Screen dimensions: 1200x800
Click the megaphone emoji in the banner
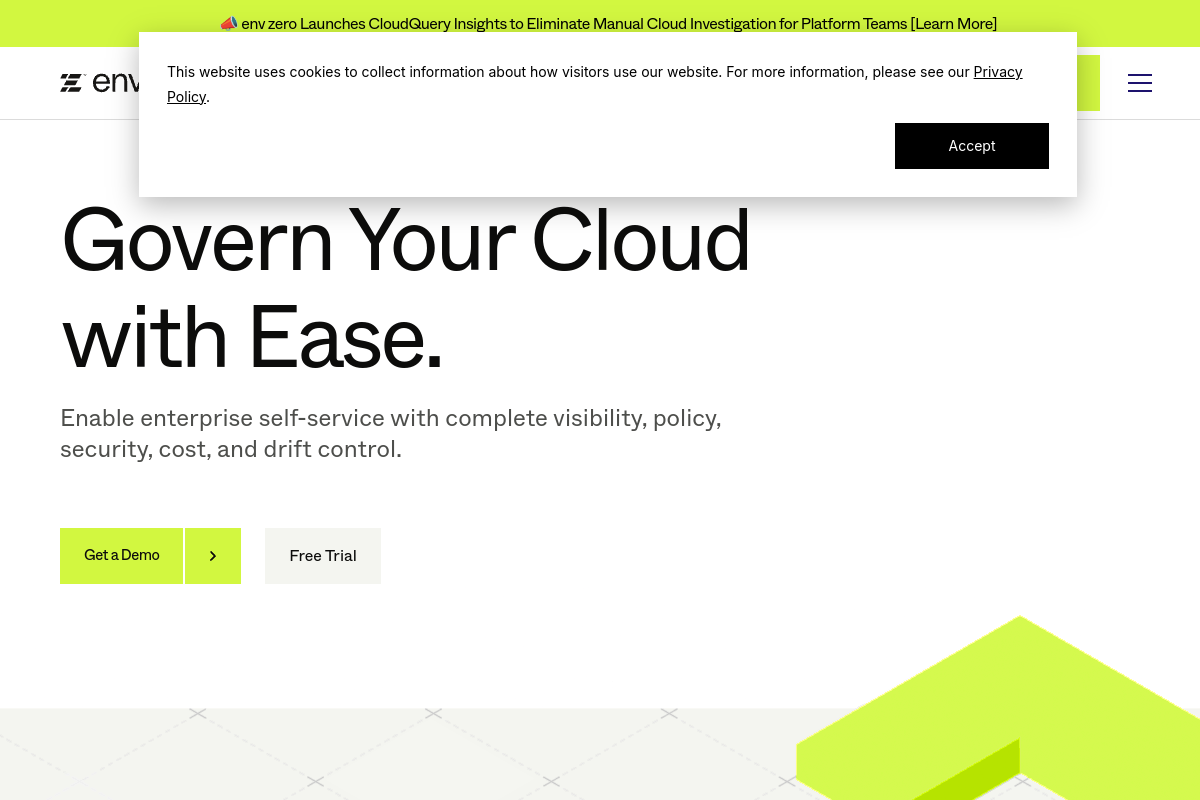pos(229,23)
